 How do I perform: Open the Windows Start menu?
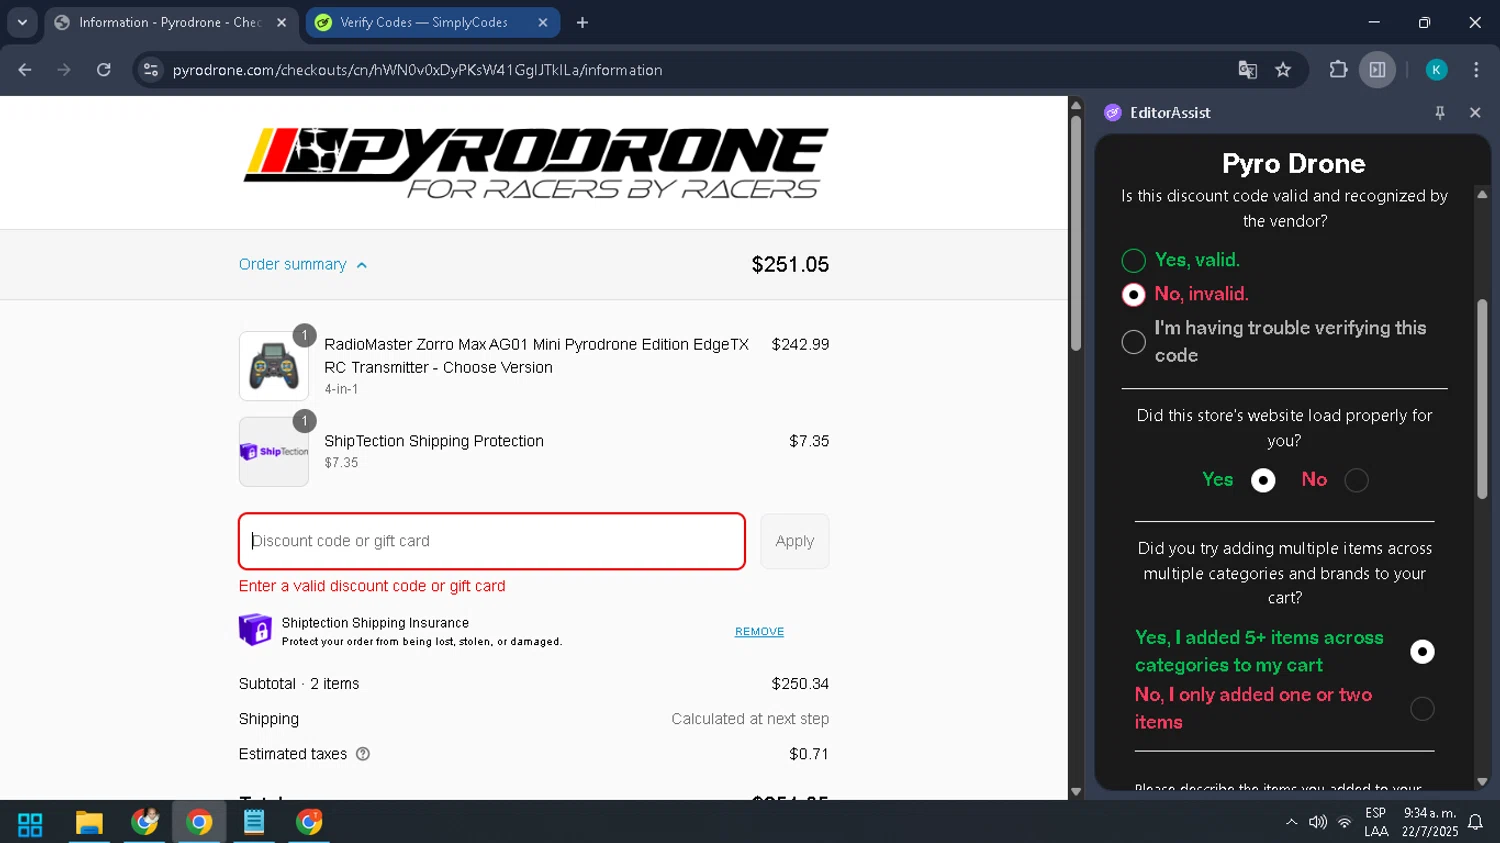click(30, 824)
